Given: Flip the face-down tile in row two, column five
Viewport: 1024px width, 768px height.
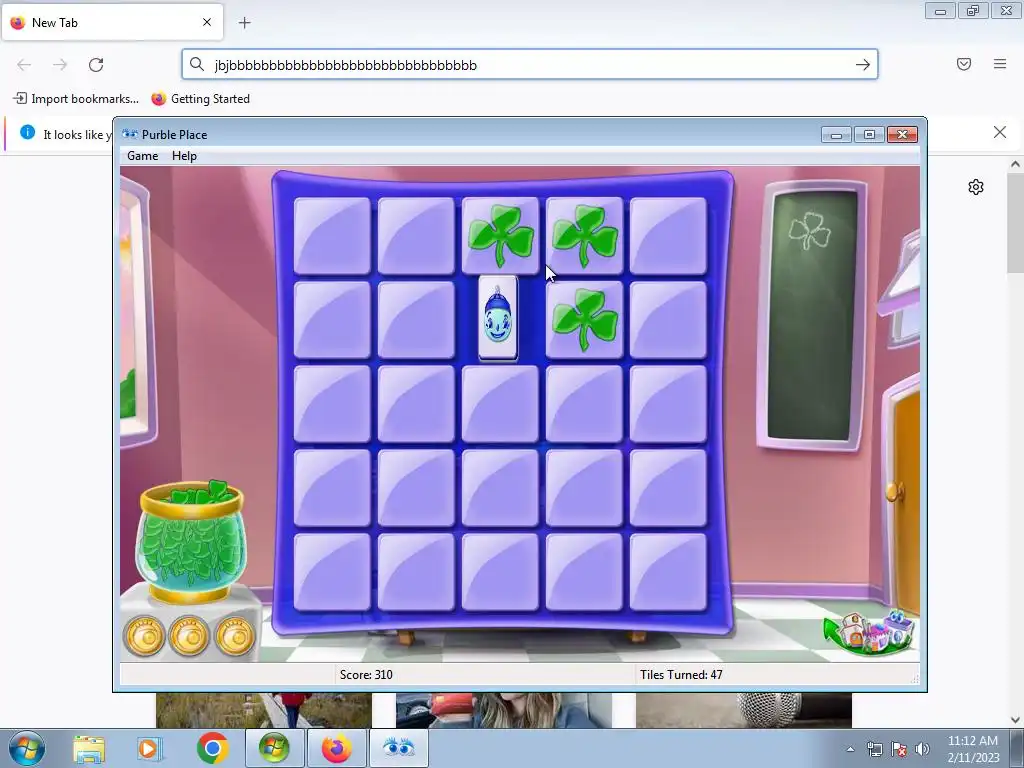Looking at the screenshot, I should pos(668,320).
